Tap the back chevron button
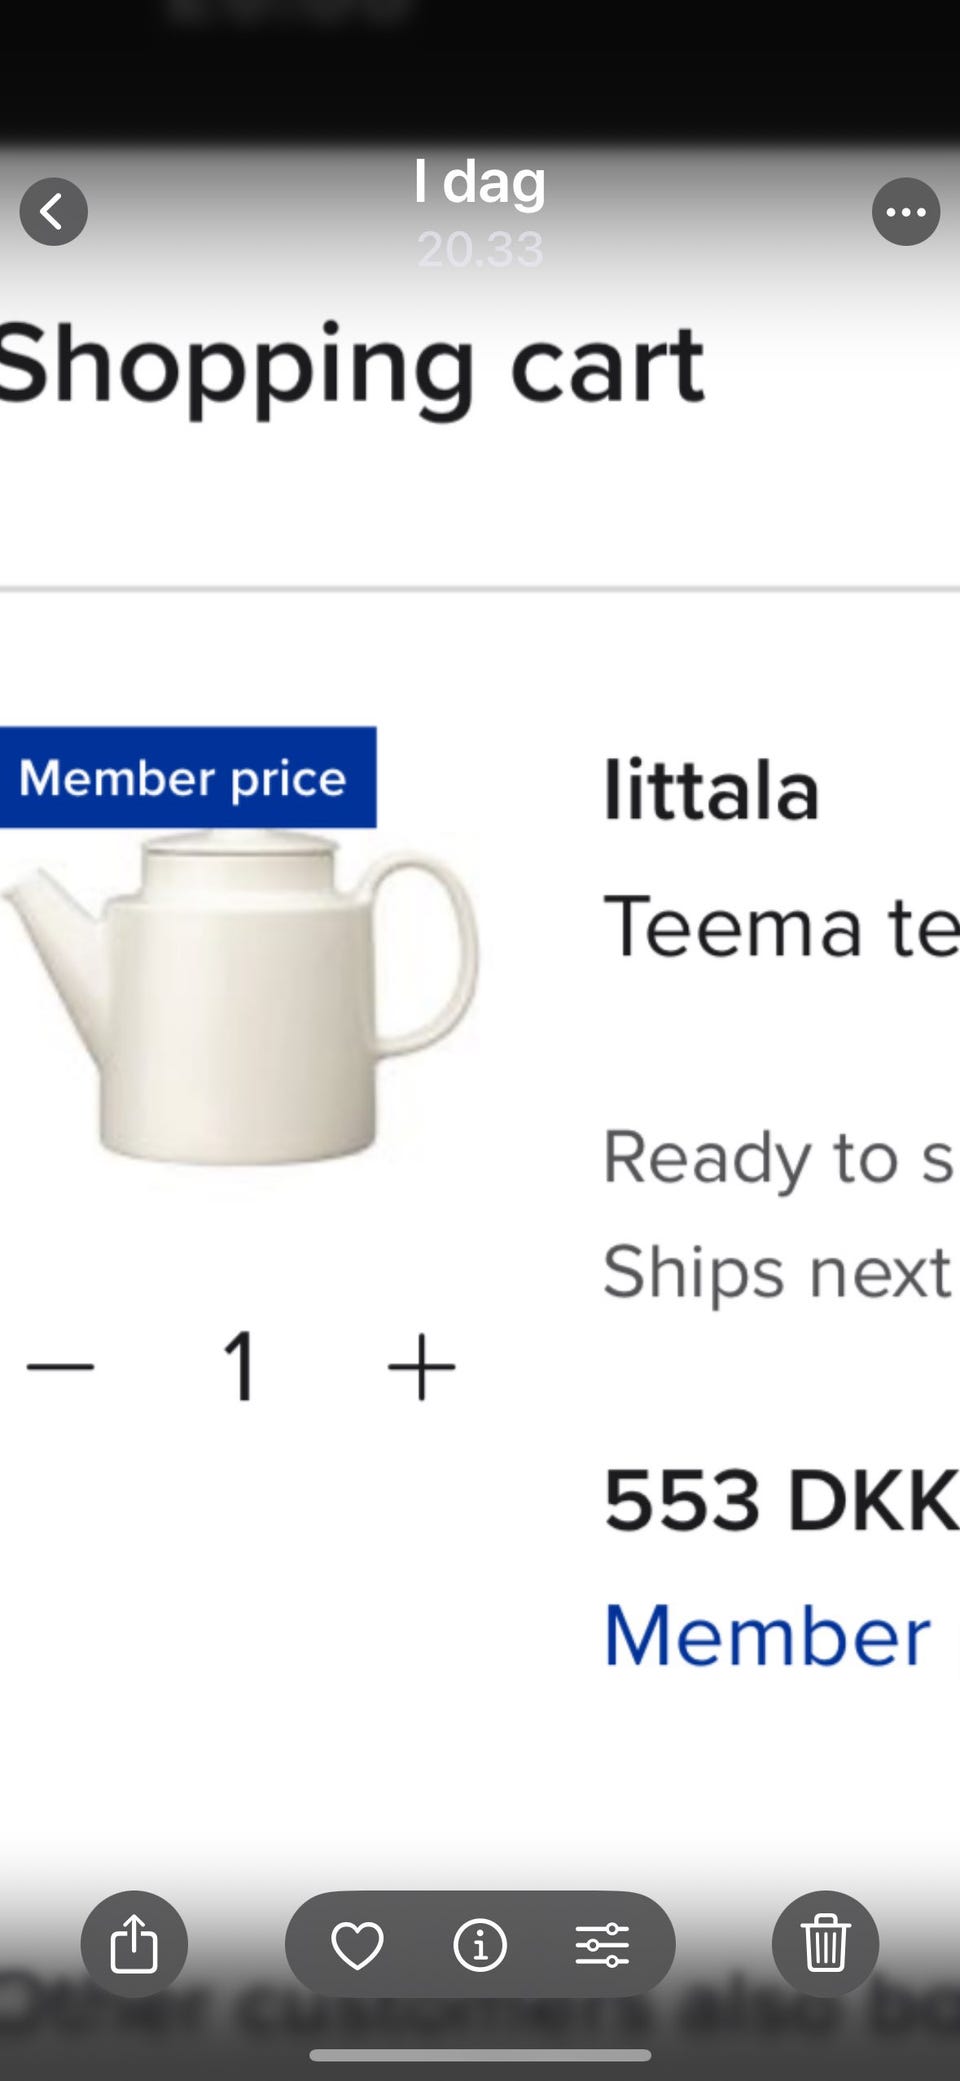Screen dimensions: 960x2081 click(x=54, y=212)
